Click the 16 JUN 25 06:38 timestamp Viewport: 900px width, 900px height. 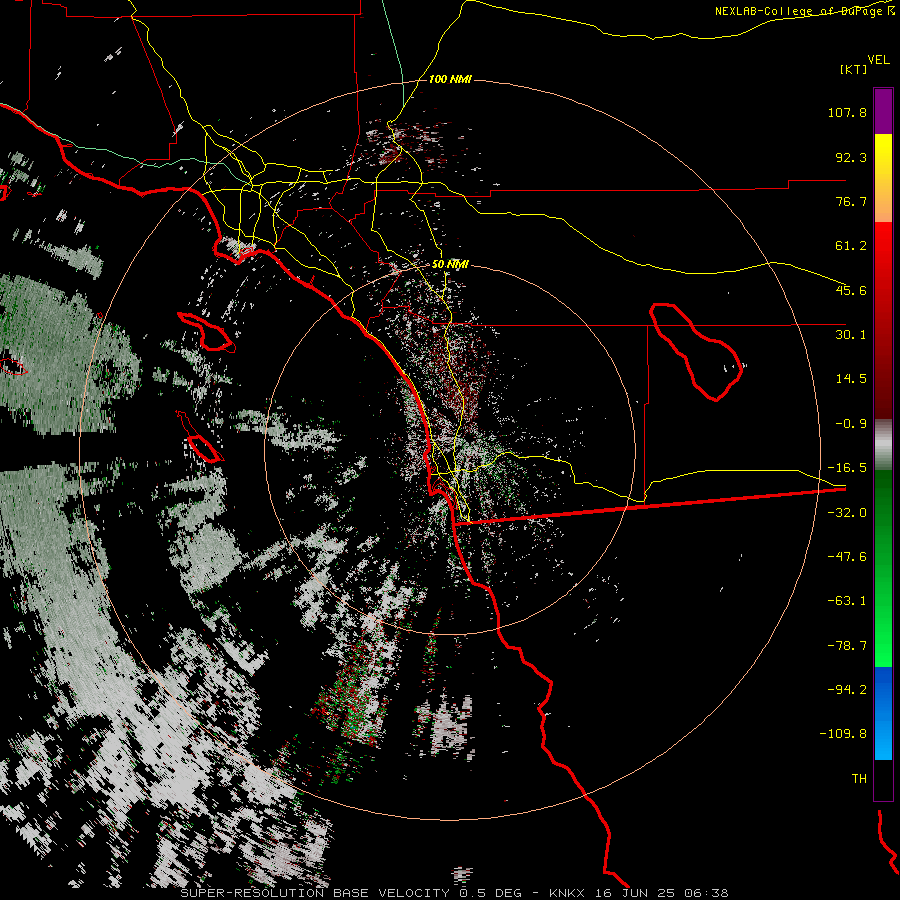[660, 893]
